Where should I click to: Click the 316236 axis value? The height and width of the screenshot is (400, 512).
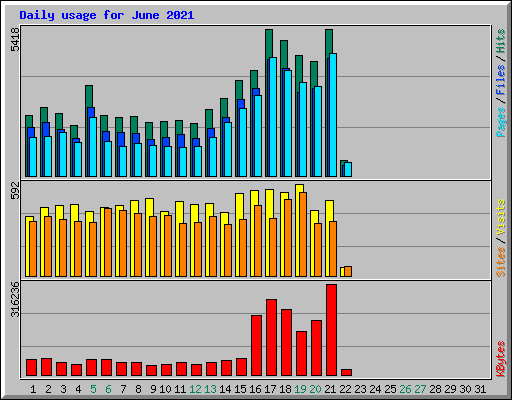tap(15, 299)
